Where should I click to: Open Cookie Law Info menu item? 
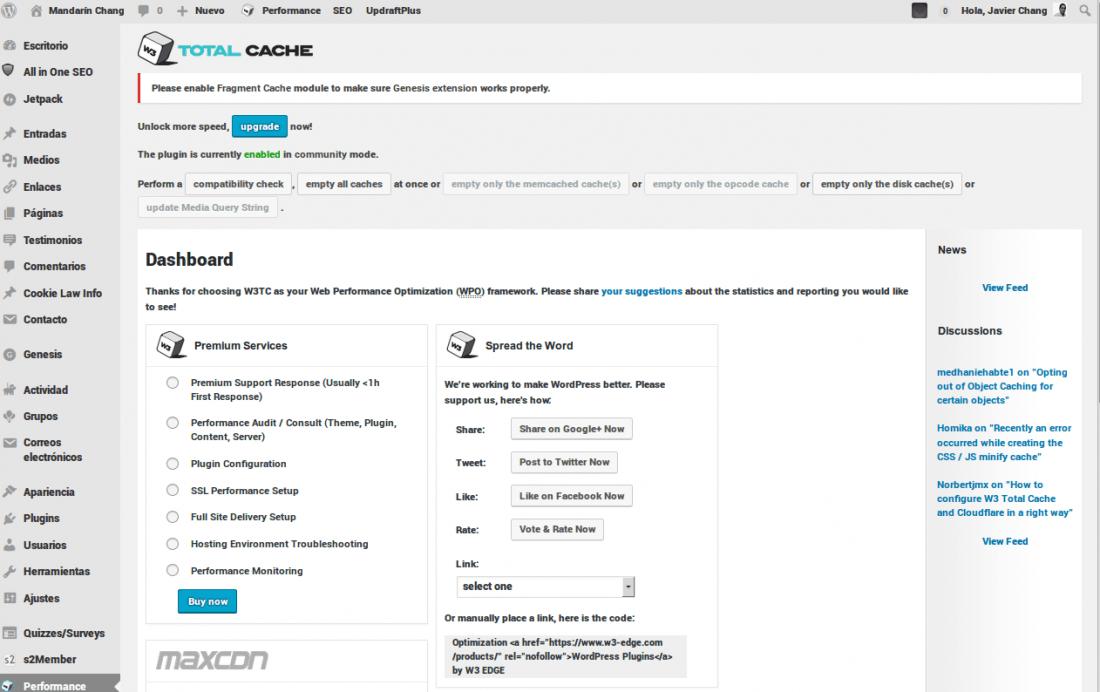(62, 293)
